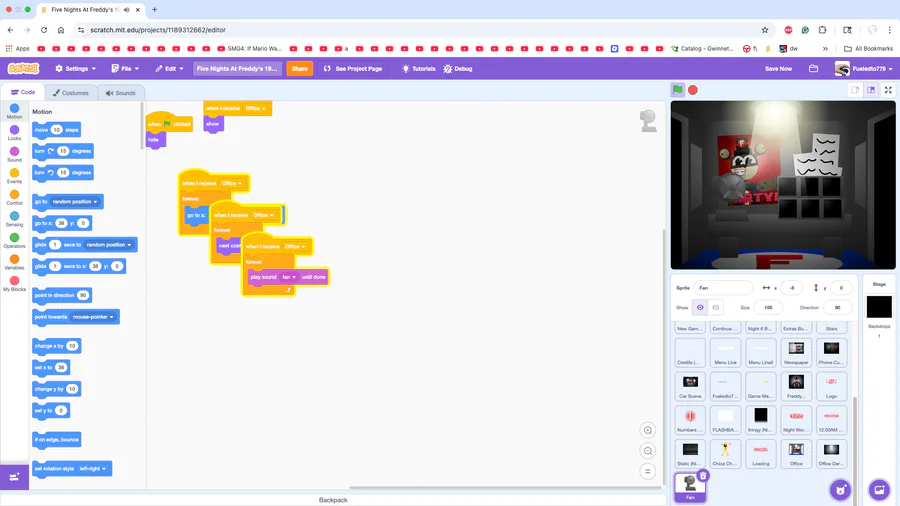This screenshot has width=900, height=506.
Task: Open the Add Extension button
Action: [x=14, y=477]
